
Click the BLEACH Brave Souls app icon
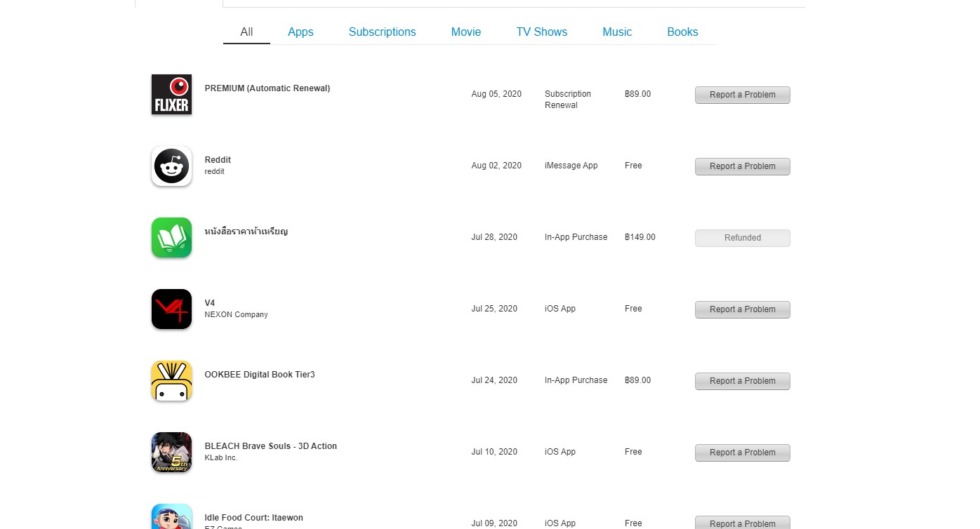(171, 452)
